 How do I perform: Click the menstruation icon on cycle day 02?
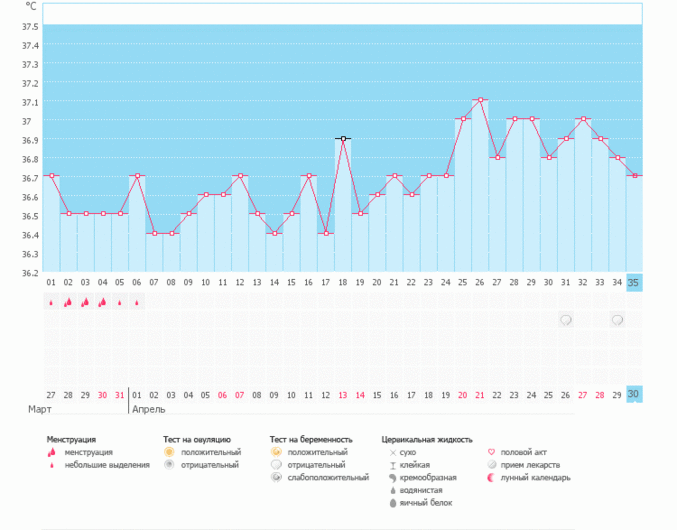[x=68, y=302]
